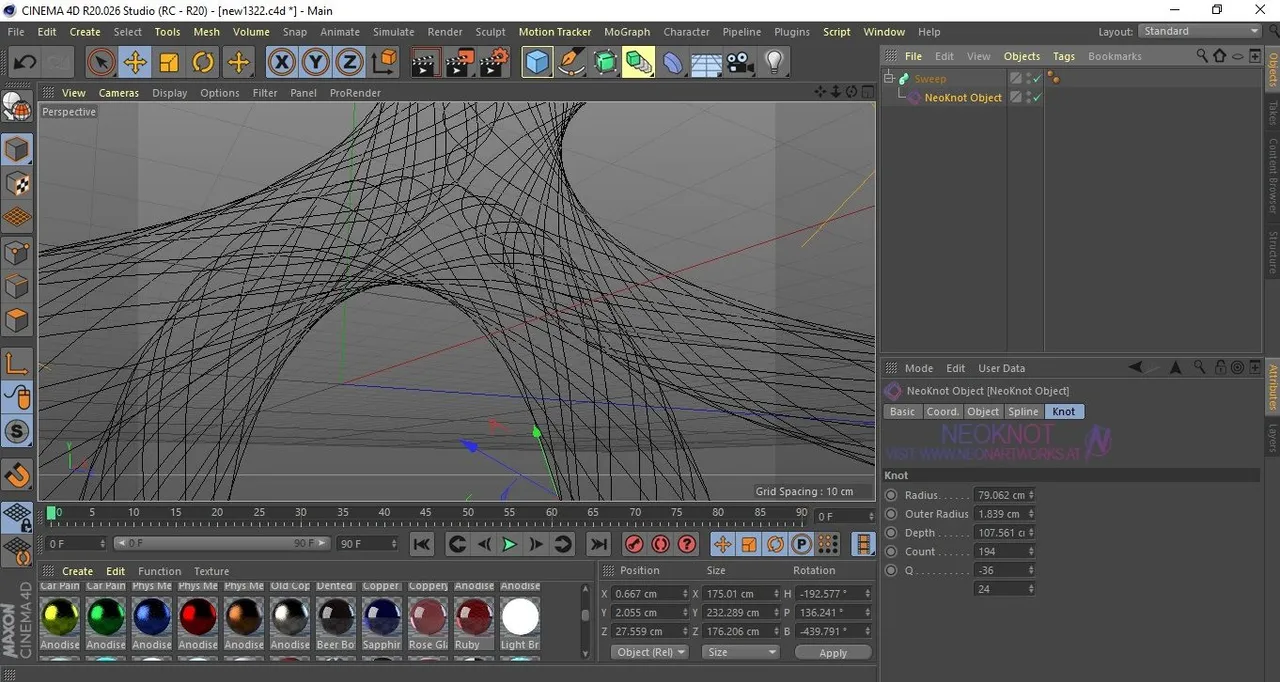Toggle the Point Level Animation P icon

[801, 544]
